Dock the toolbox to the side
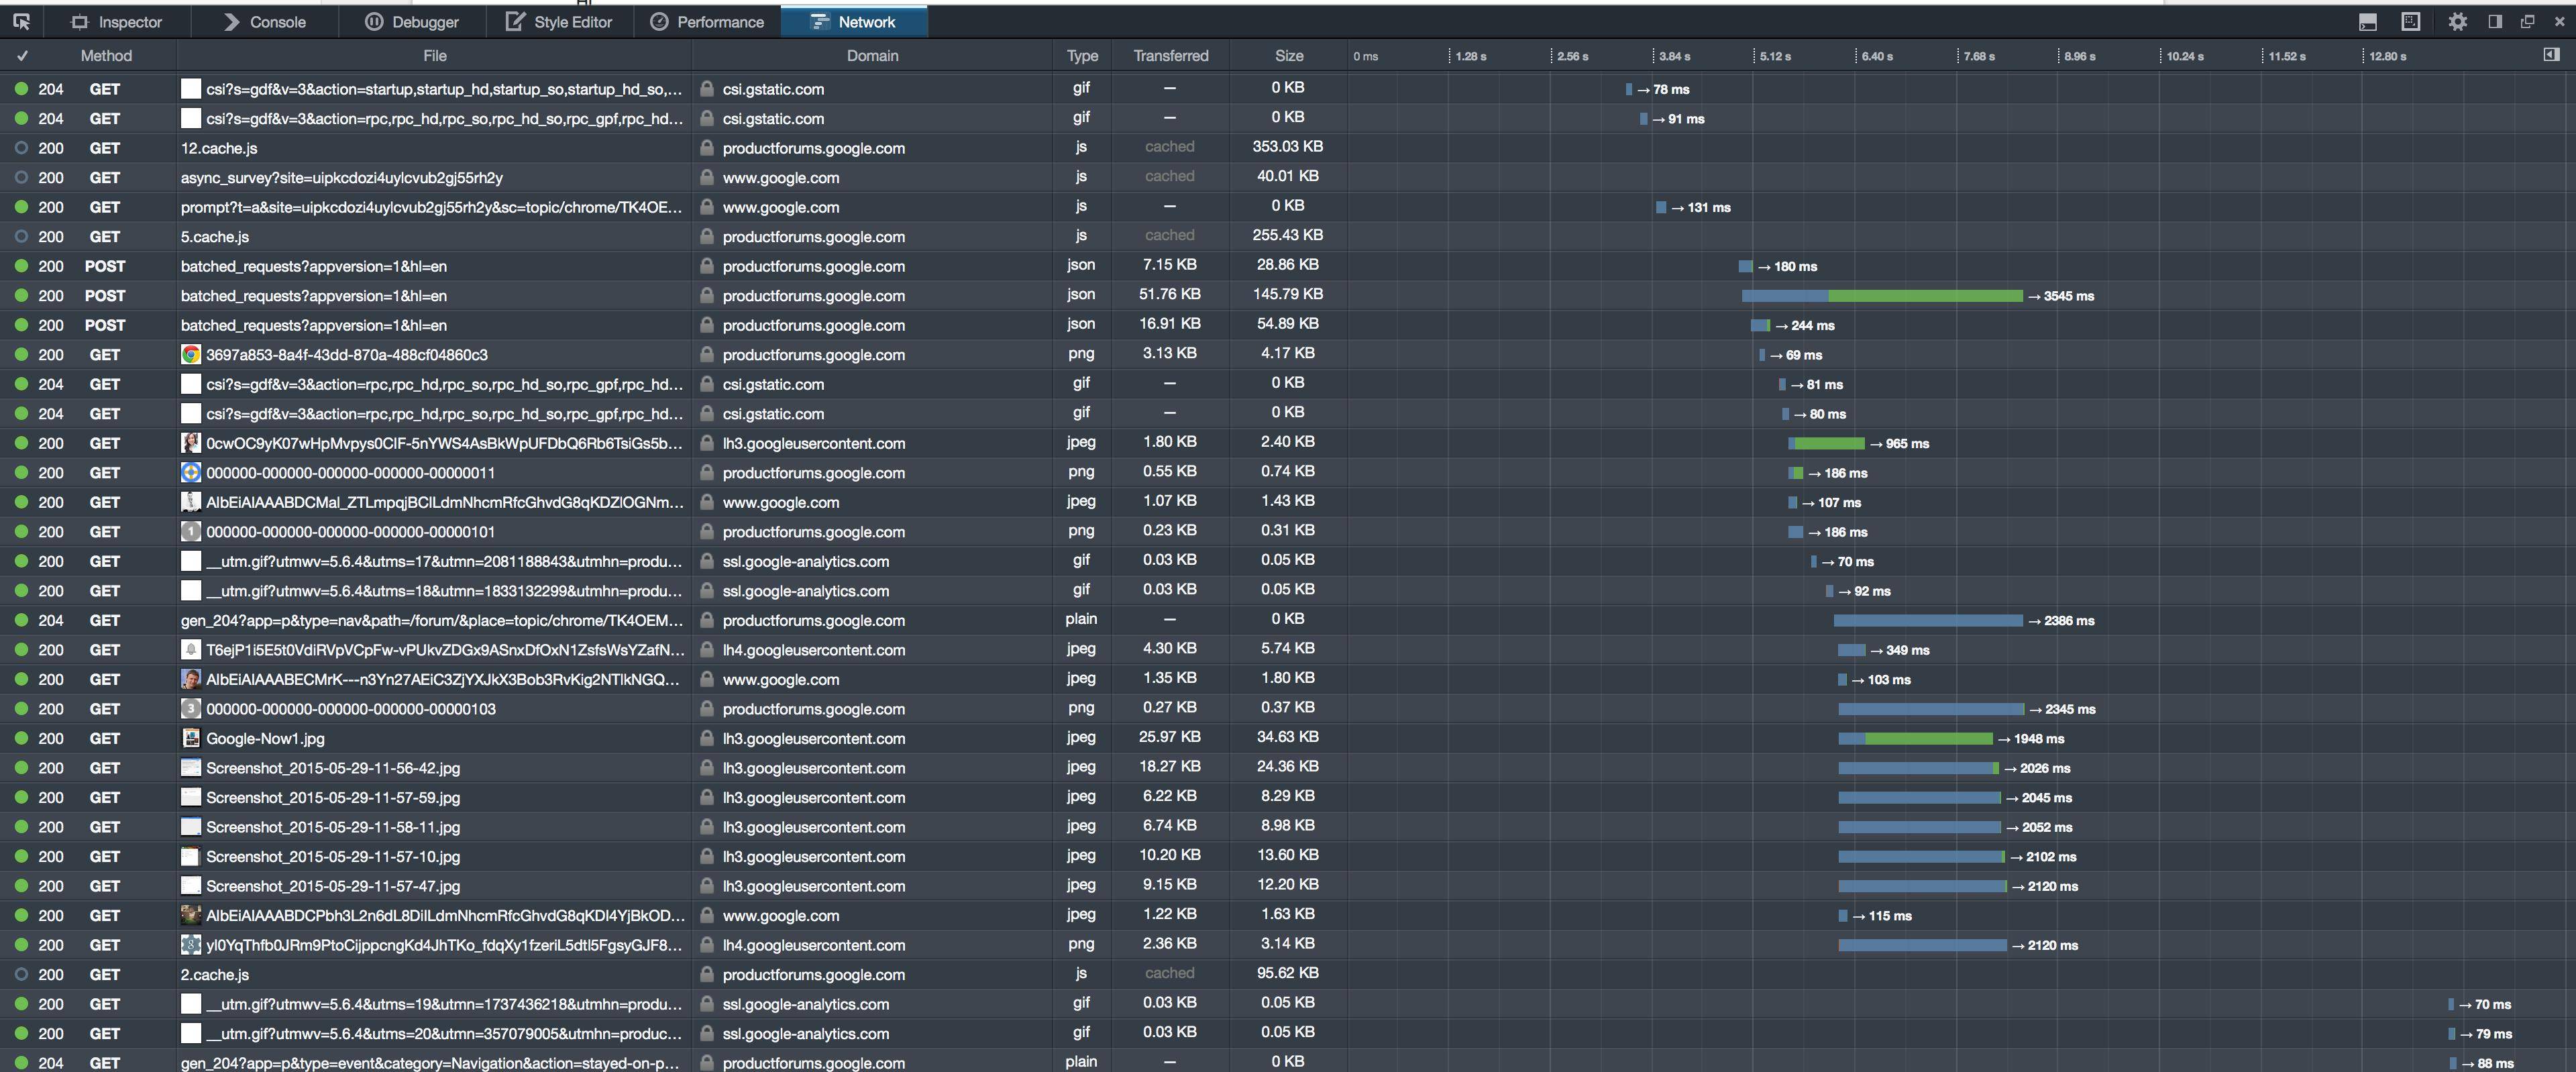The image size is (2576, 1072). pos(2495,21)
